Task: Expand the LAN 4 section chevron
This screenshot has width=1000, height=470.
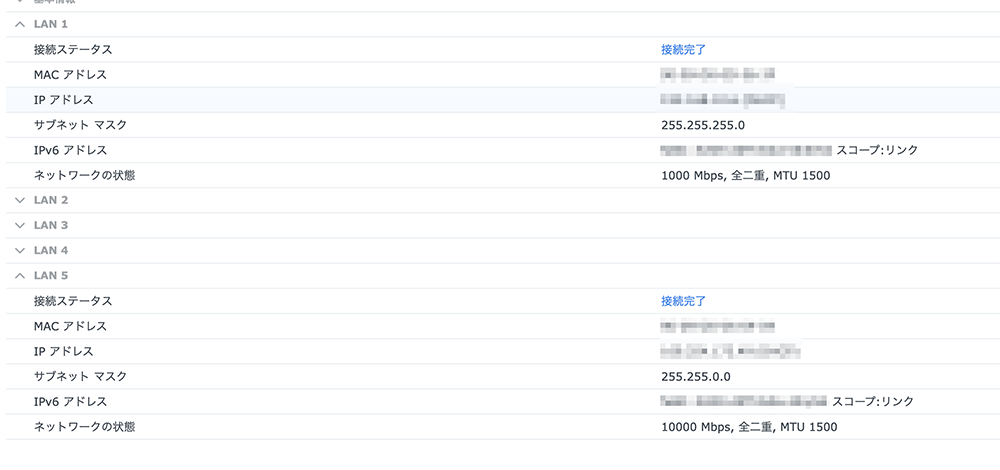Action: point(20,250)
